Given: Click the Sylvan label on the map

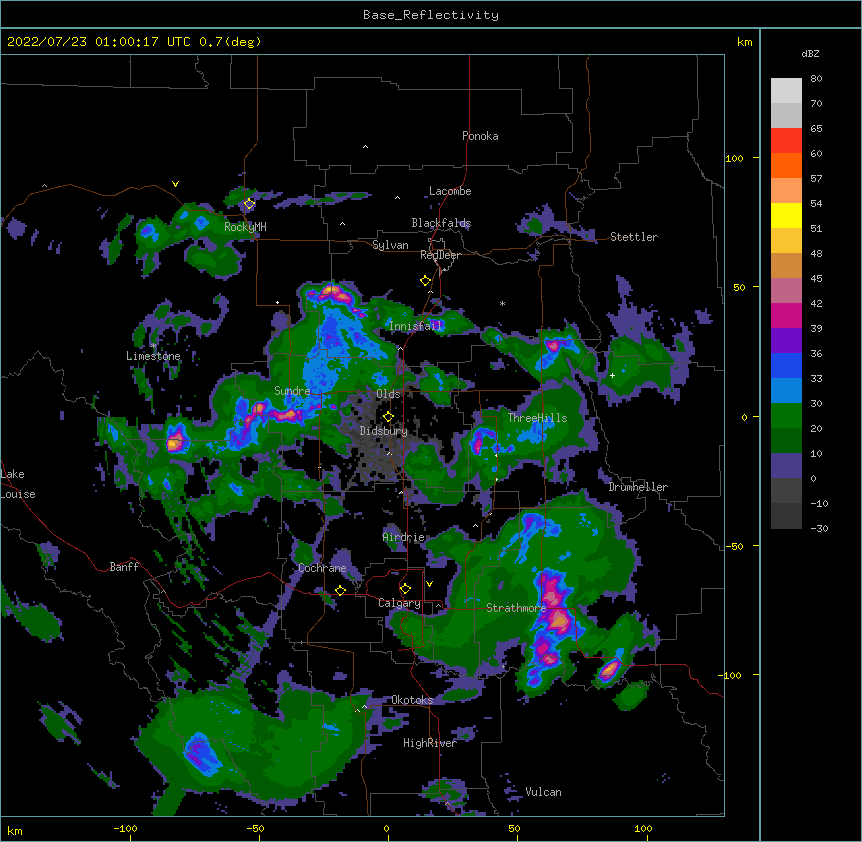Looking at the screenshot, I should [390, 245].
